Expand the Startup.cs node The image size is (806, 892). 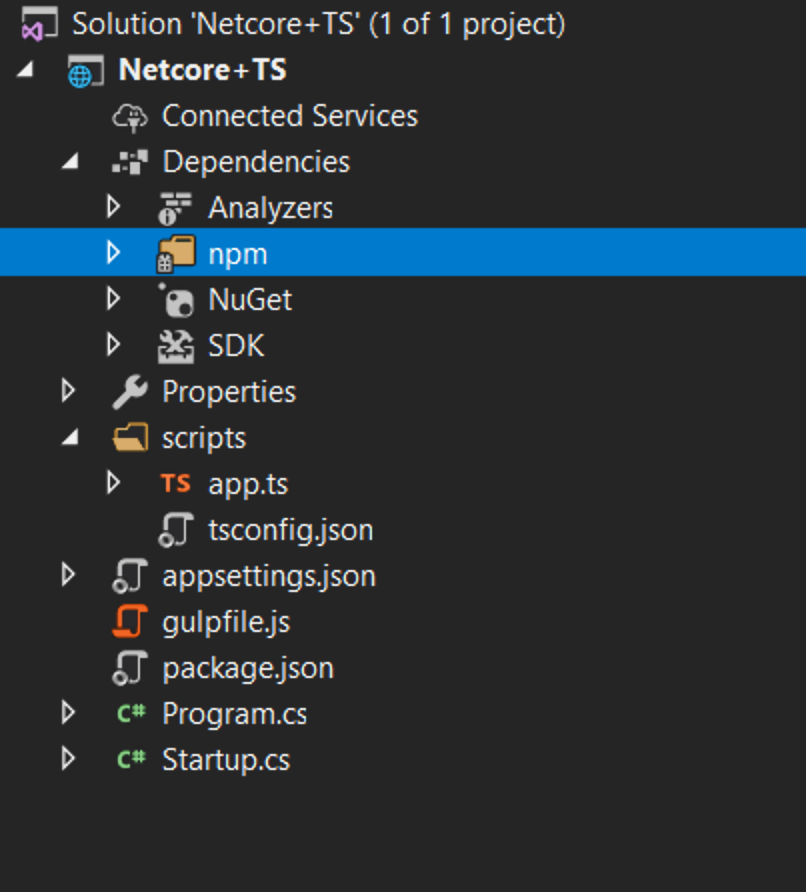coord(67,759)
